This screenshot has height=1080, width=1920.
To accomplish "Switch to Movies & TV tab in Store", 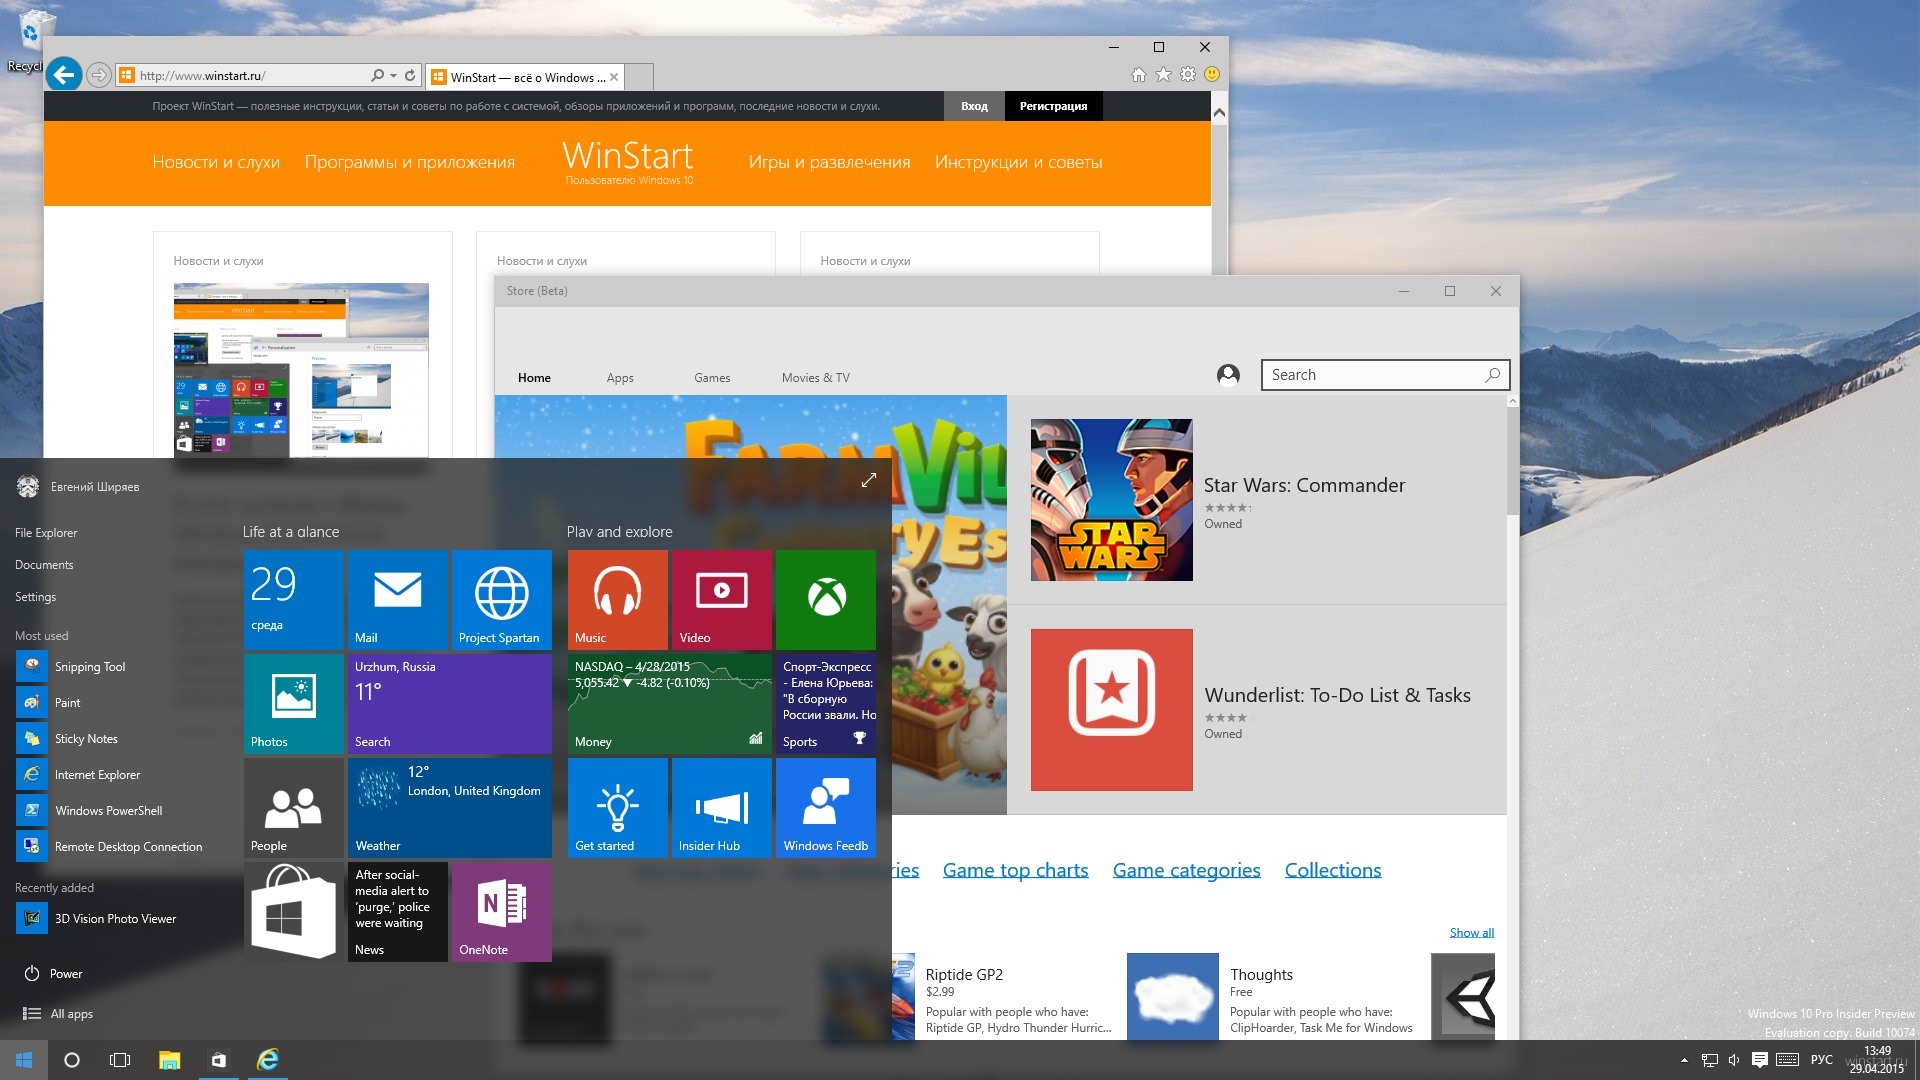I will click(816, 378).
